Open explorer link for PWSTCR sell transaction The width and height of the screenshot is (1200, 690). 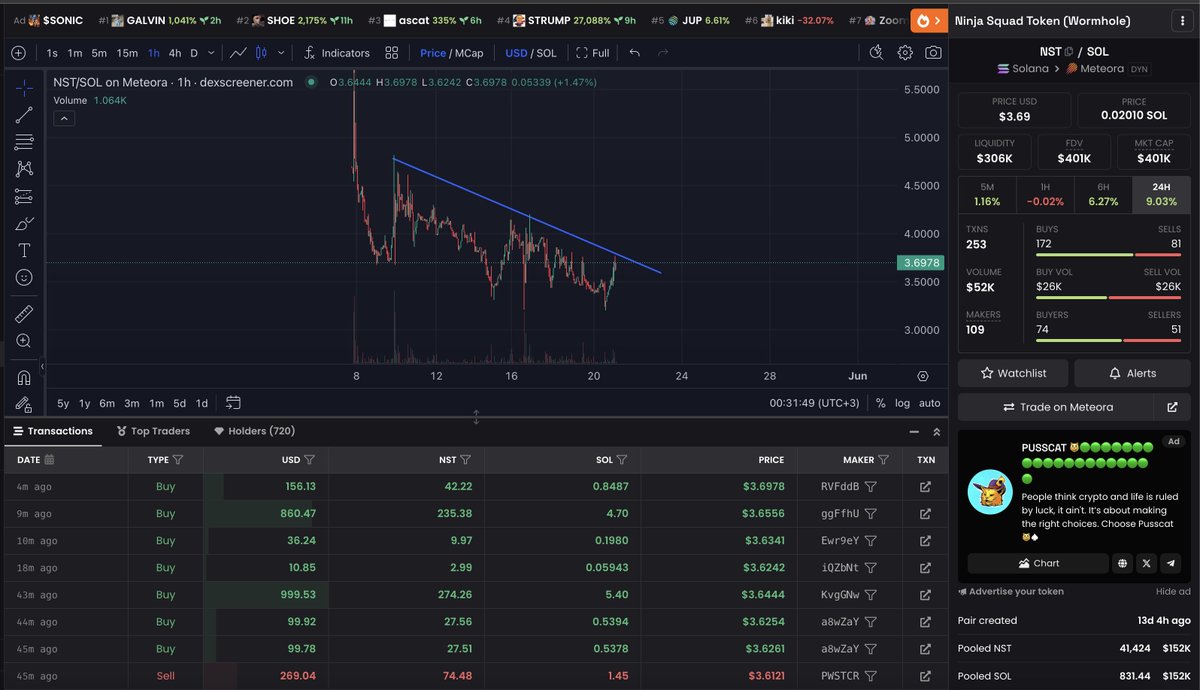[925, 676]
